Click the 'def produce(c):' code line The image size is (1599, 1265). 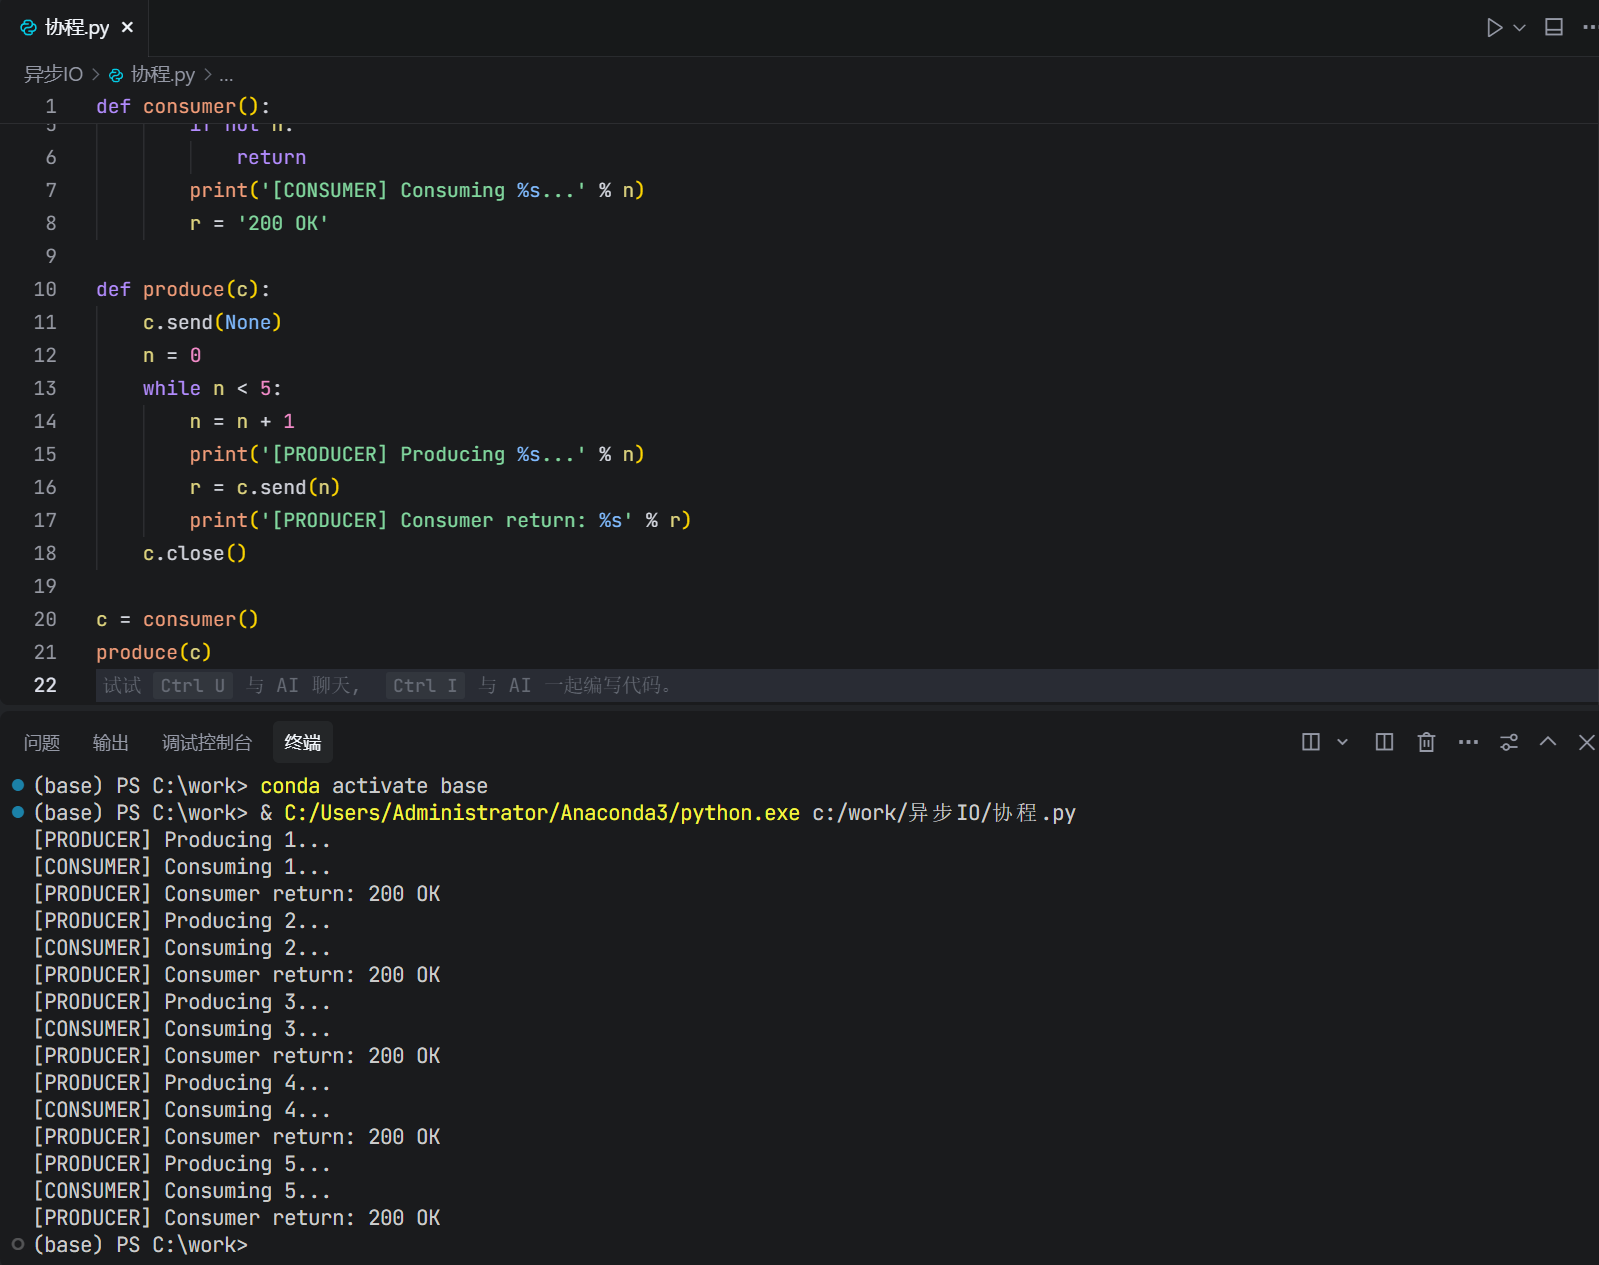(183, 289)
